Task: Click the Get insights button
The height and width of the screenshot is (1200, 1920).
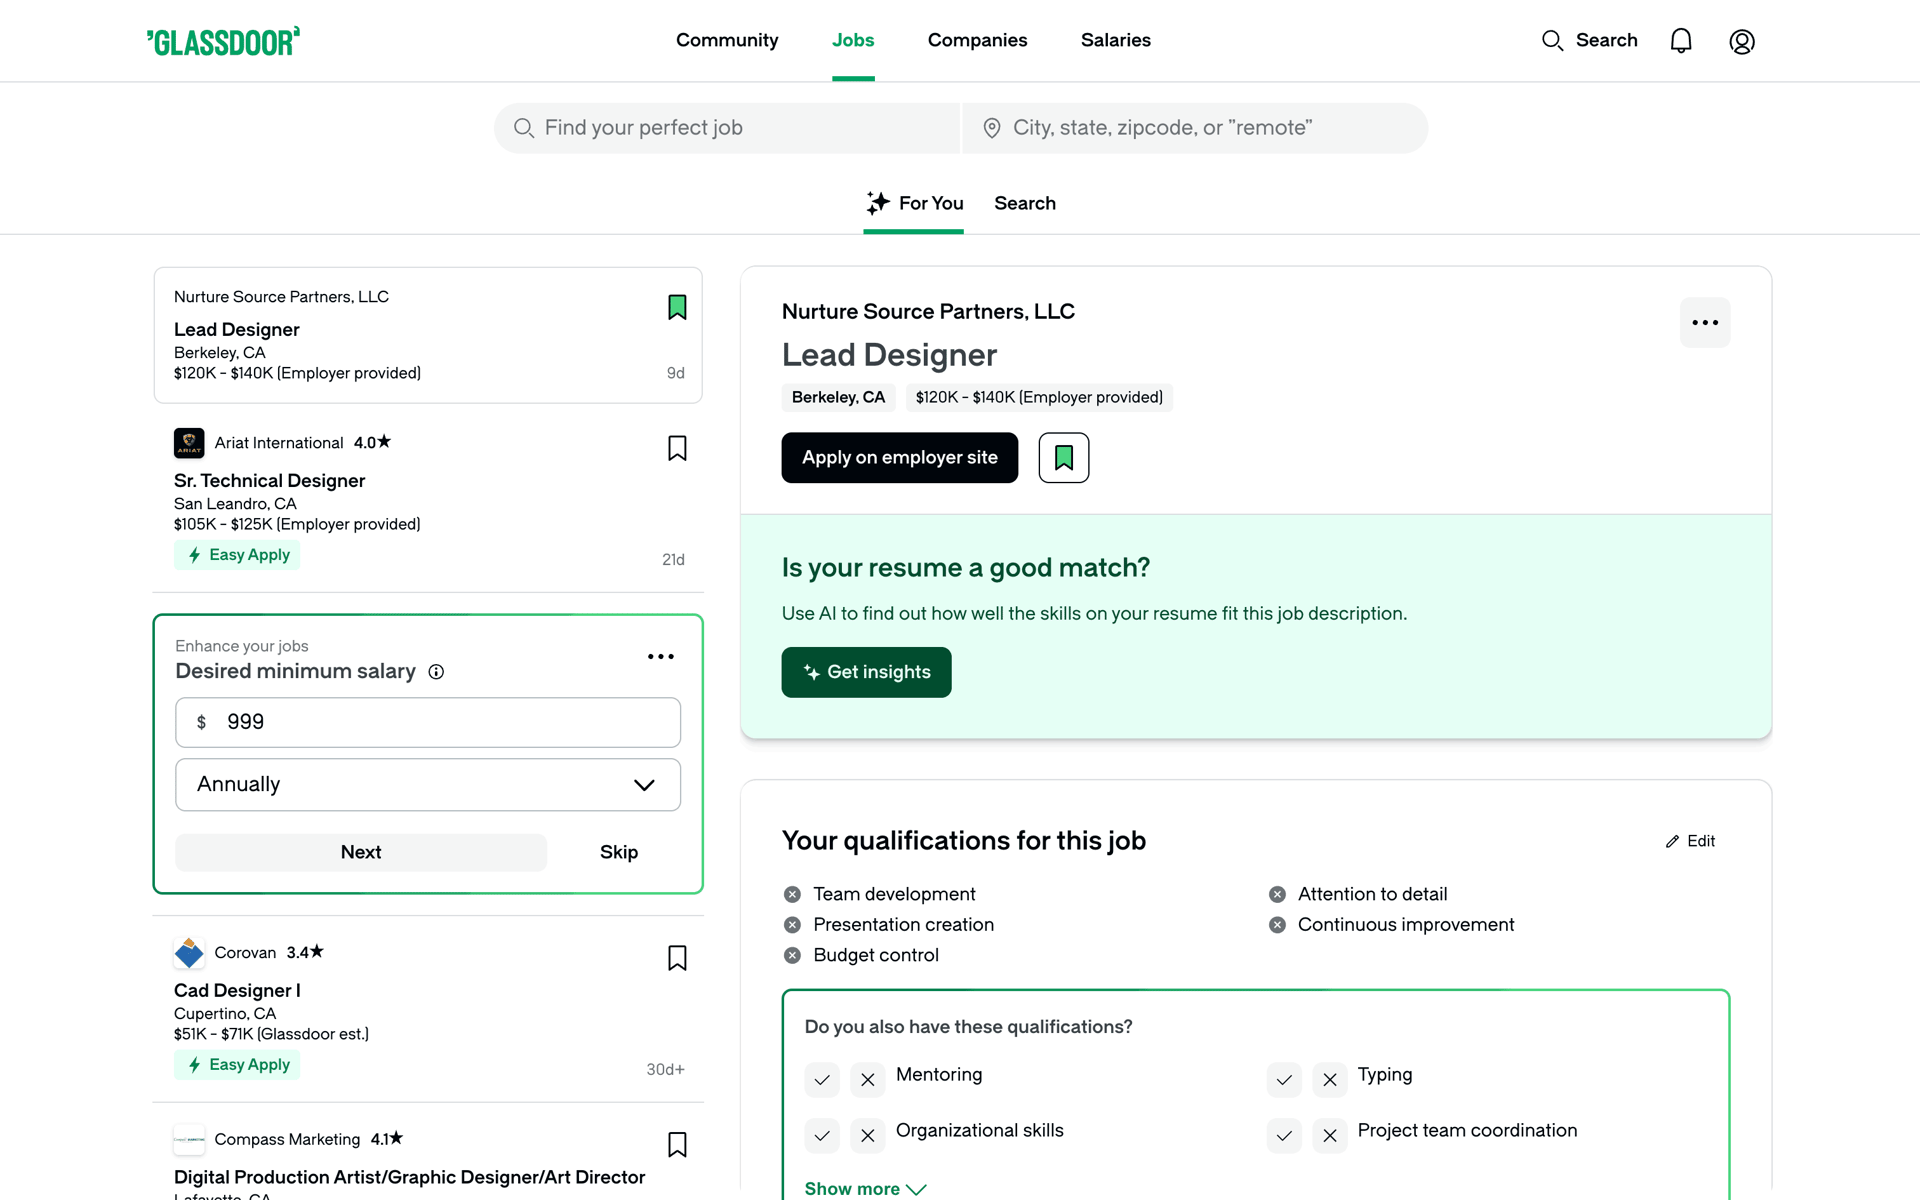Action: click(866, 672)
